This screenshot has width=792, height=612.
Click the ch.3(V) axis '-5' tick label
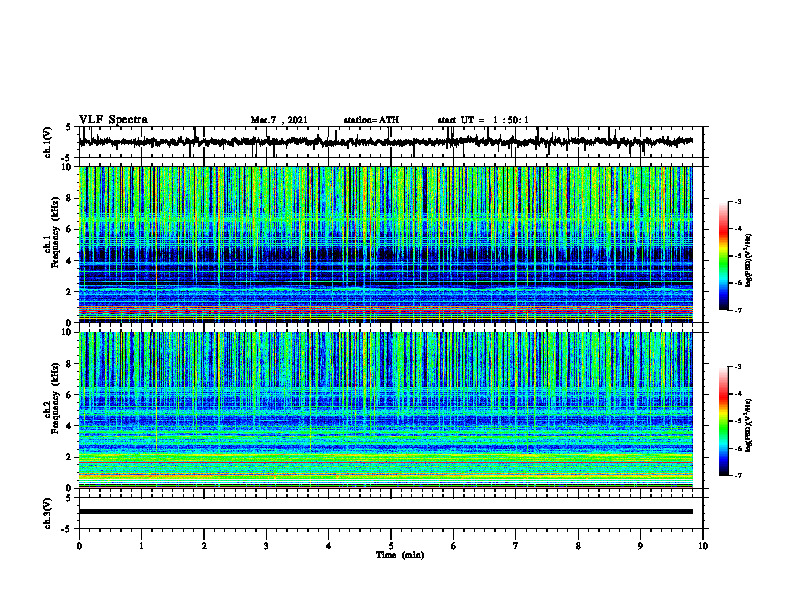click(x=68, y=529)
